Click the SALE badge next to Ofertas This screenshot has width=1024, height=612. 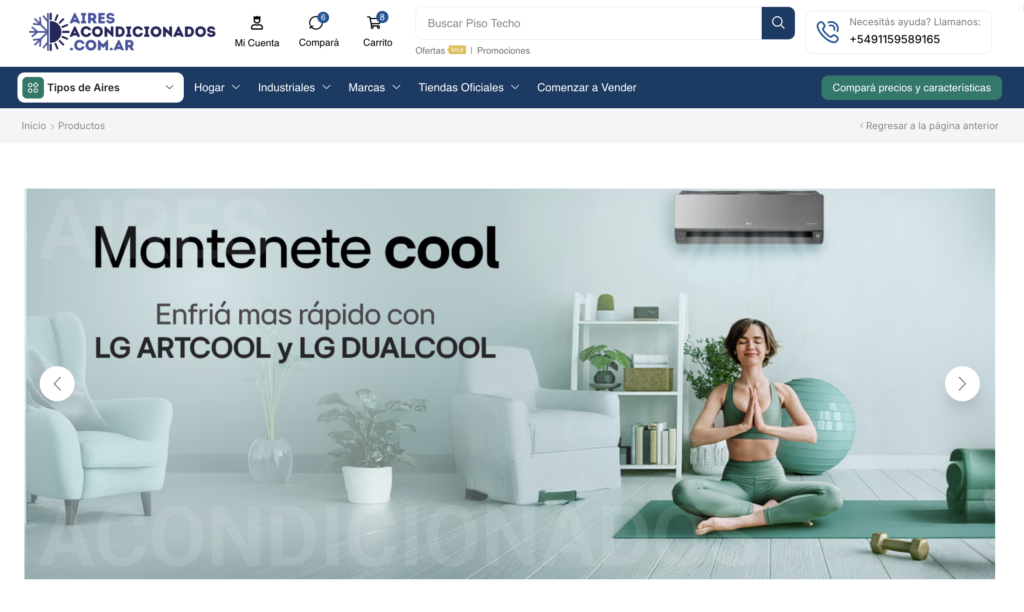tap(457, 50)
